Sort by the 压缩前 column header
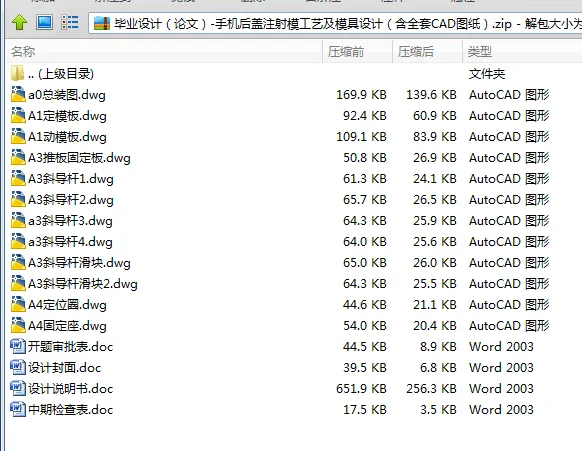 pyautogui.click(x=357, y=51)
